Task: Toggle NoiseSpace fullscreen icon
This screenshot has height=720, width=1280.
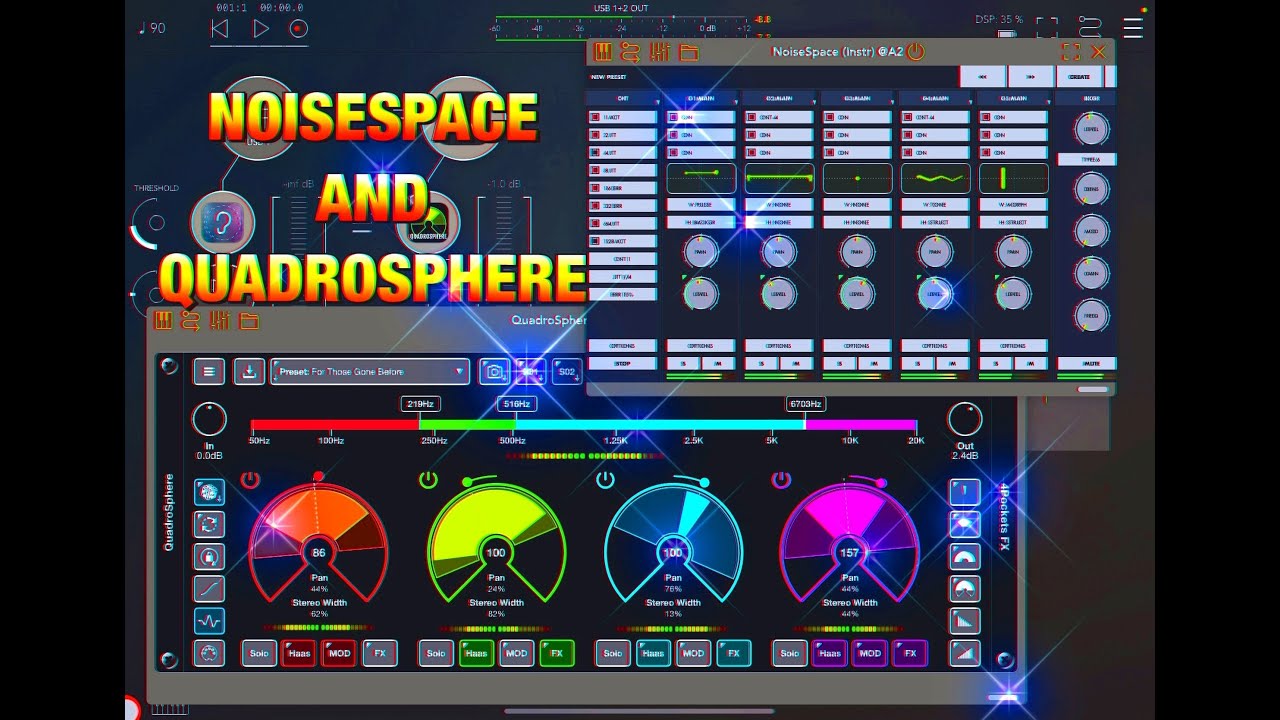Action: click(1071, 52)
